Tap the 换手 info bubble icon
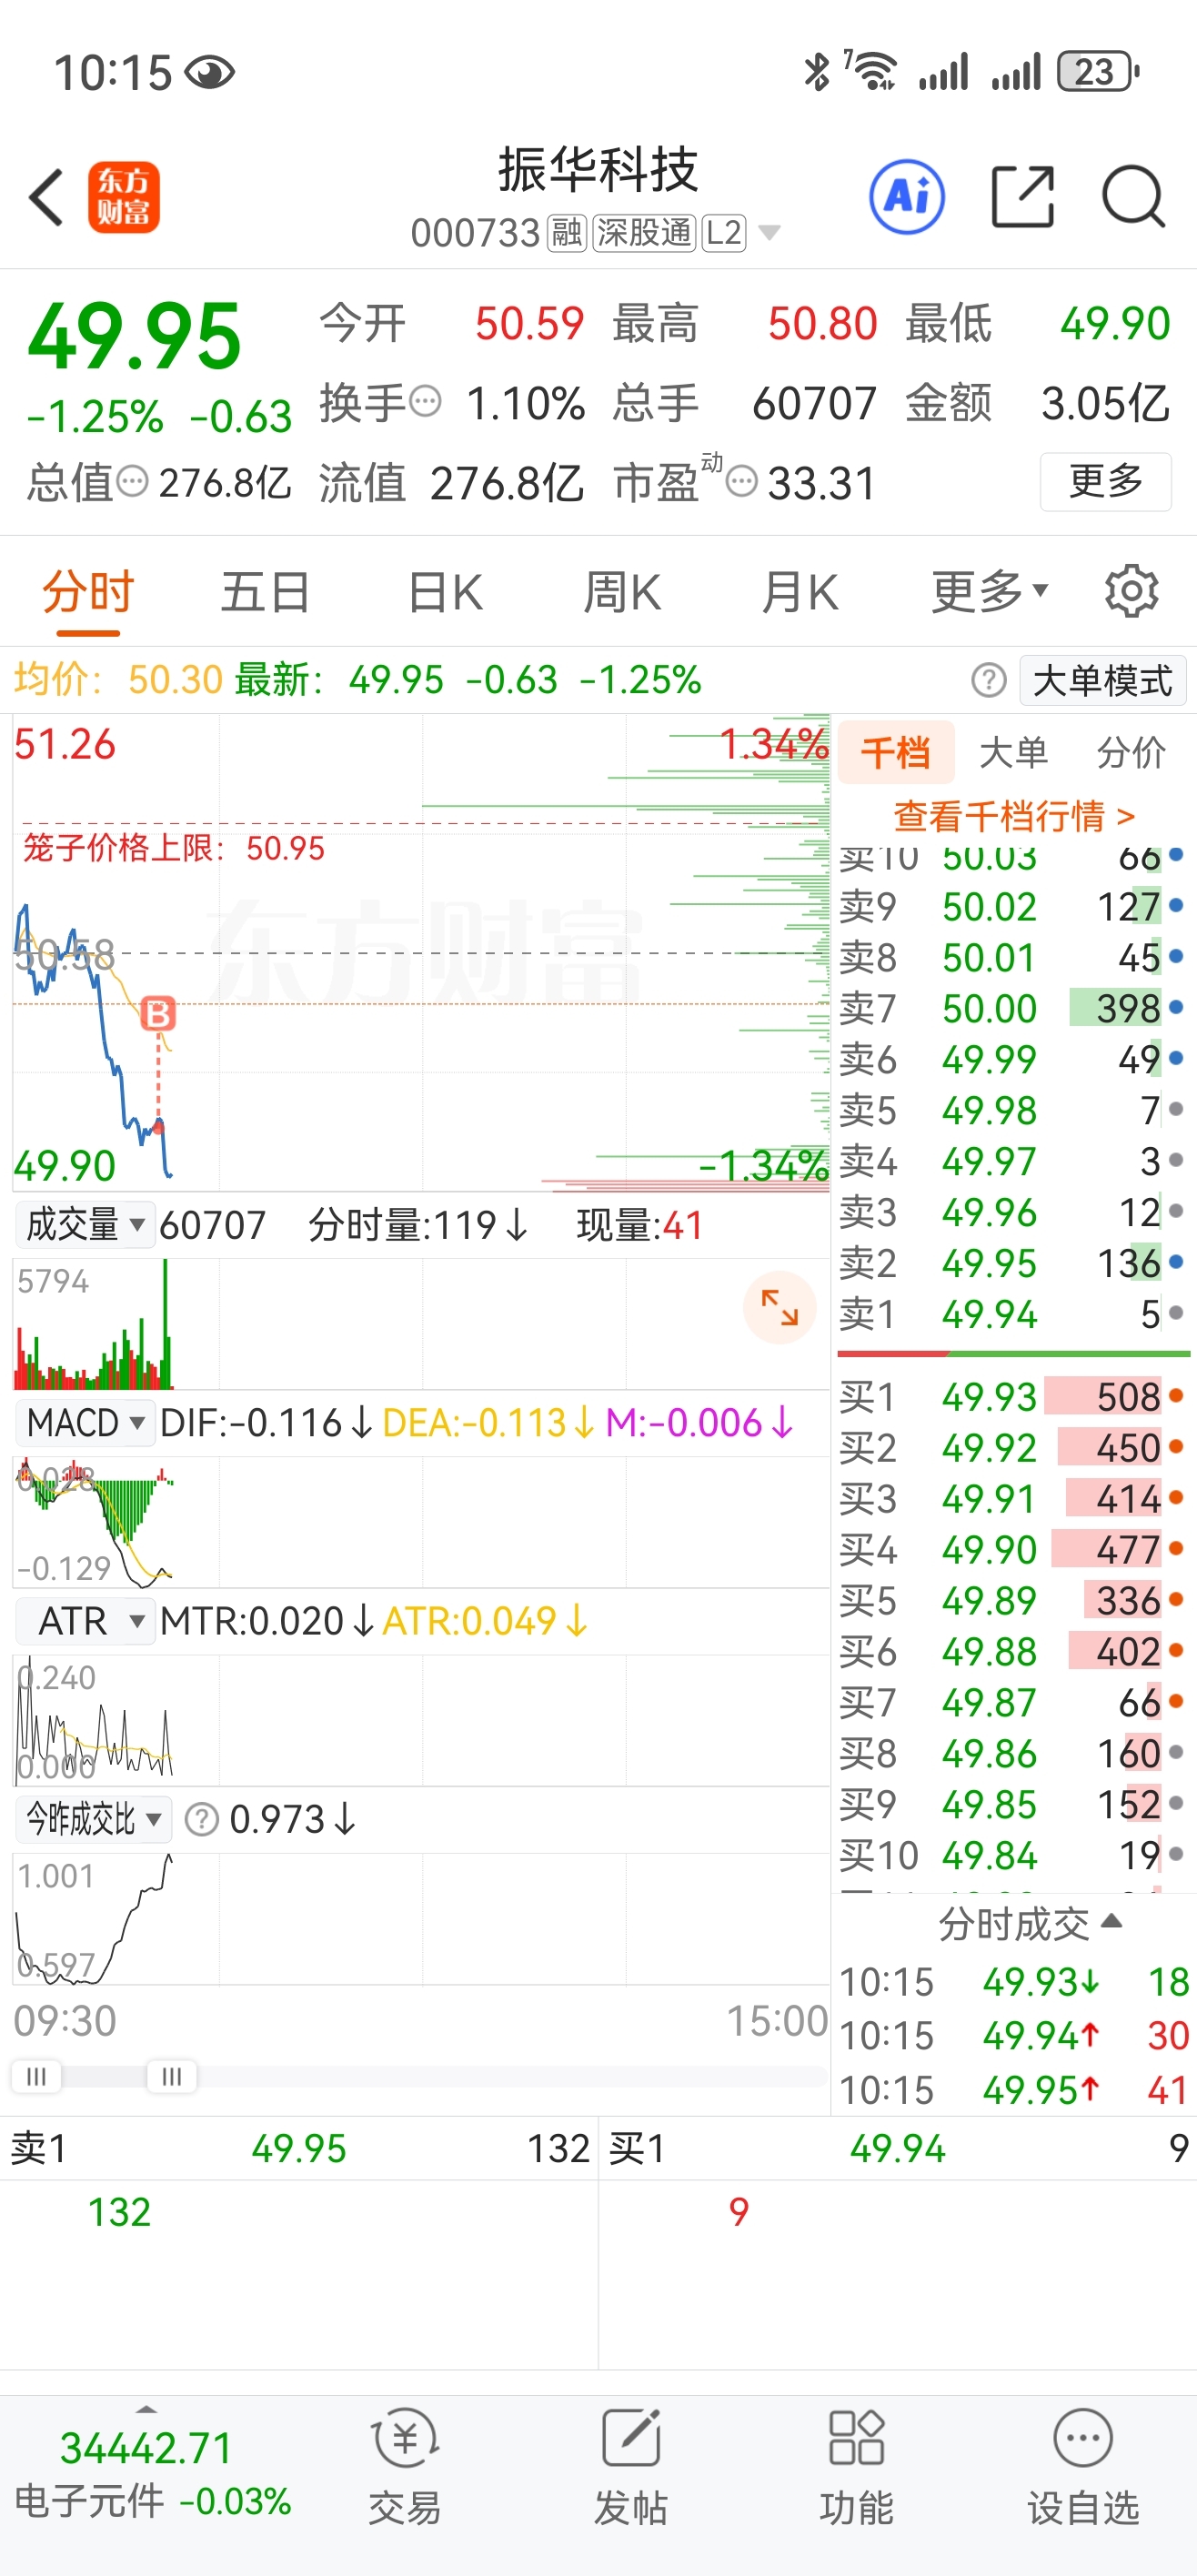 click(x=425, y=401)
